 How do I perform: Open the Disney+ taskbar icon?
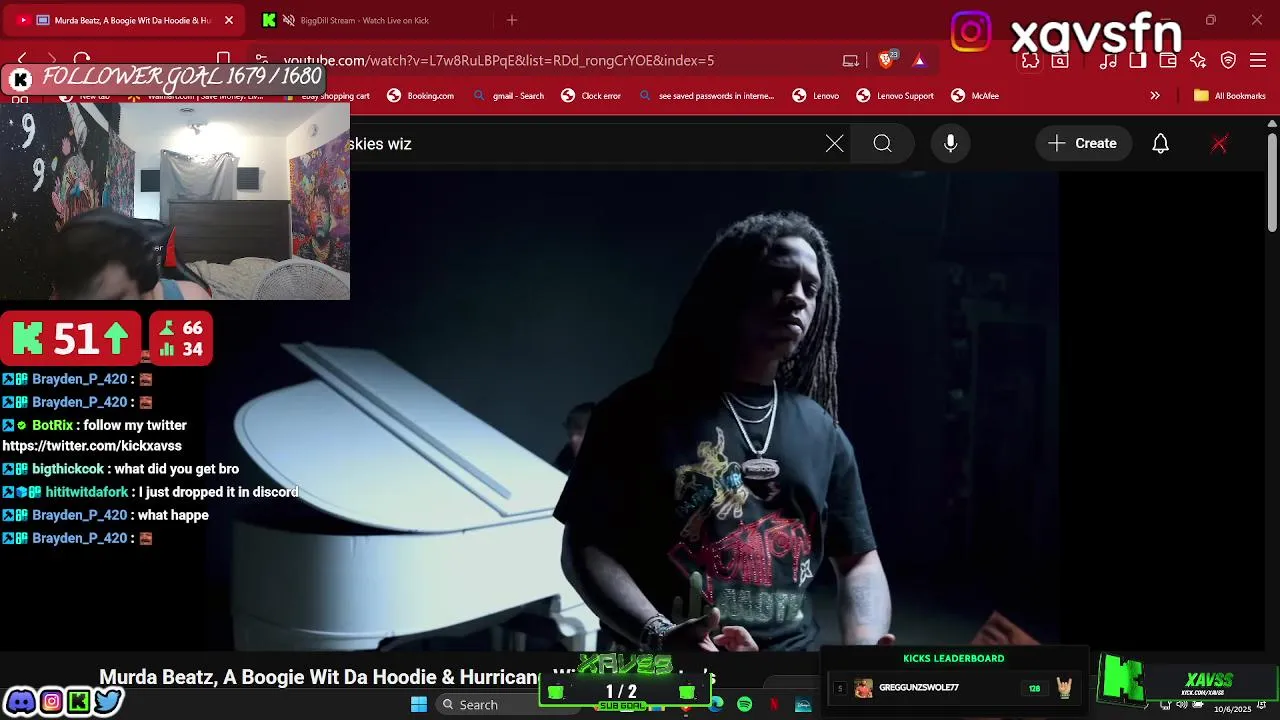tap(803, 705)
